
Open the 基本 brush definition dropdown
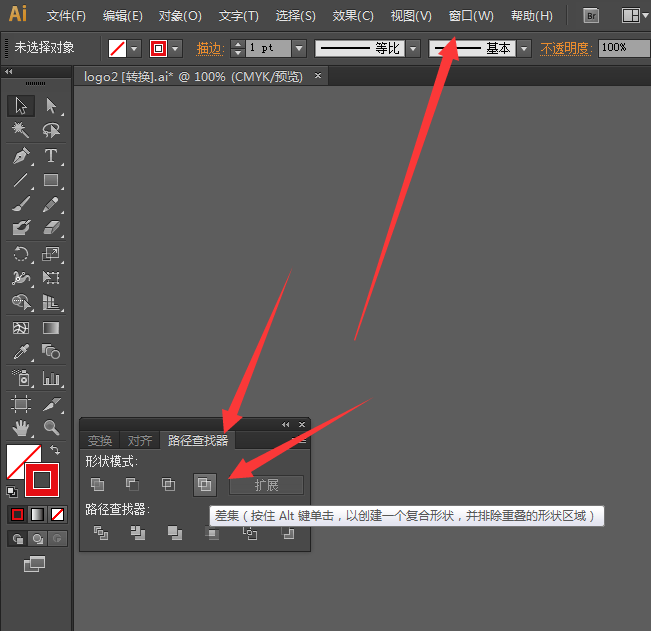coord(524,48)
